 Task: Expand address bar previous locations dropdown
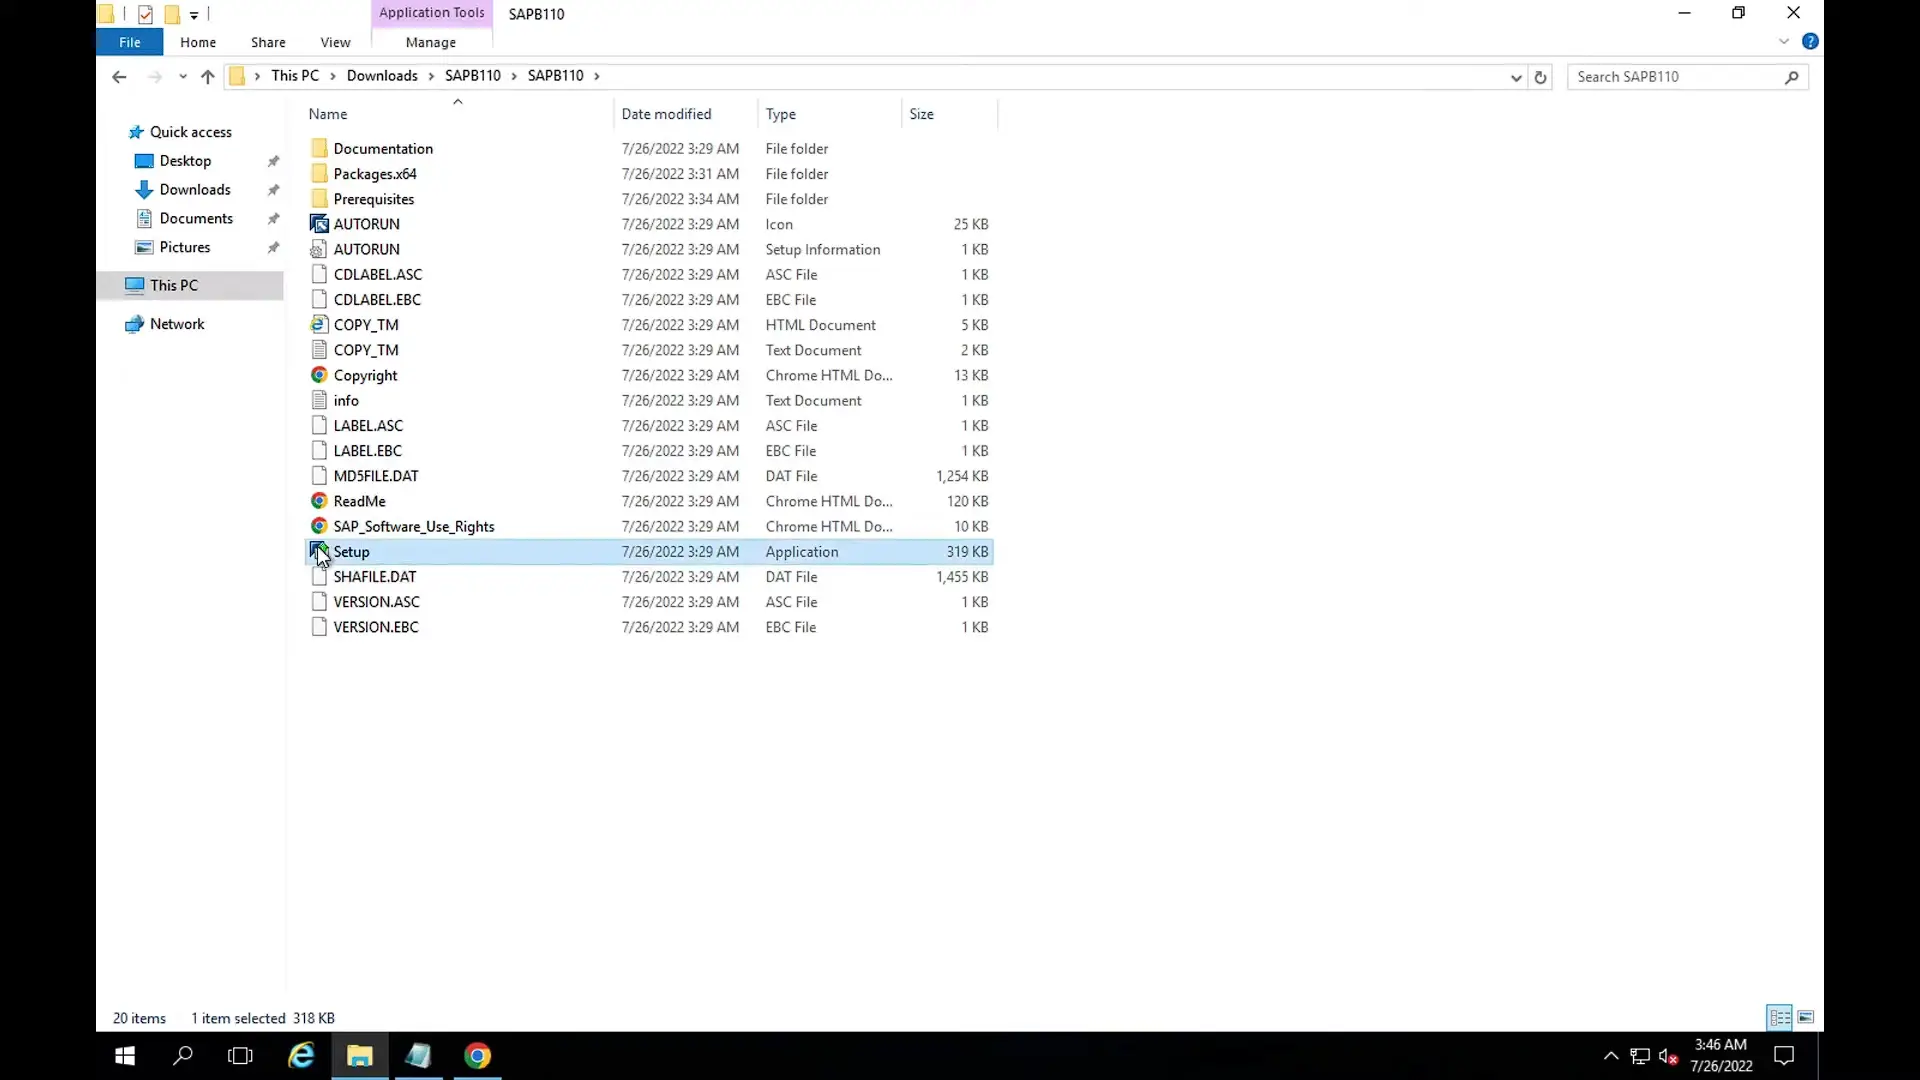(1515, 77)
